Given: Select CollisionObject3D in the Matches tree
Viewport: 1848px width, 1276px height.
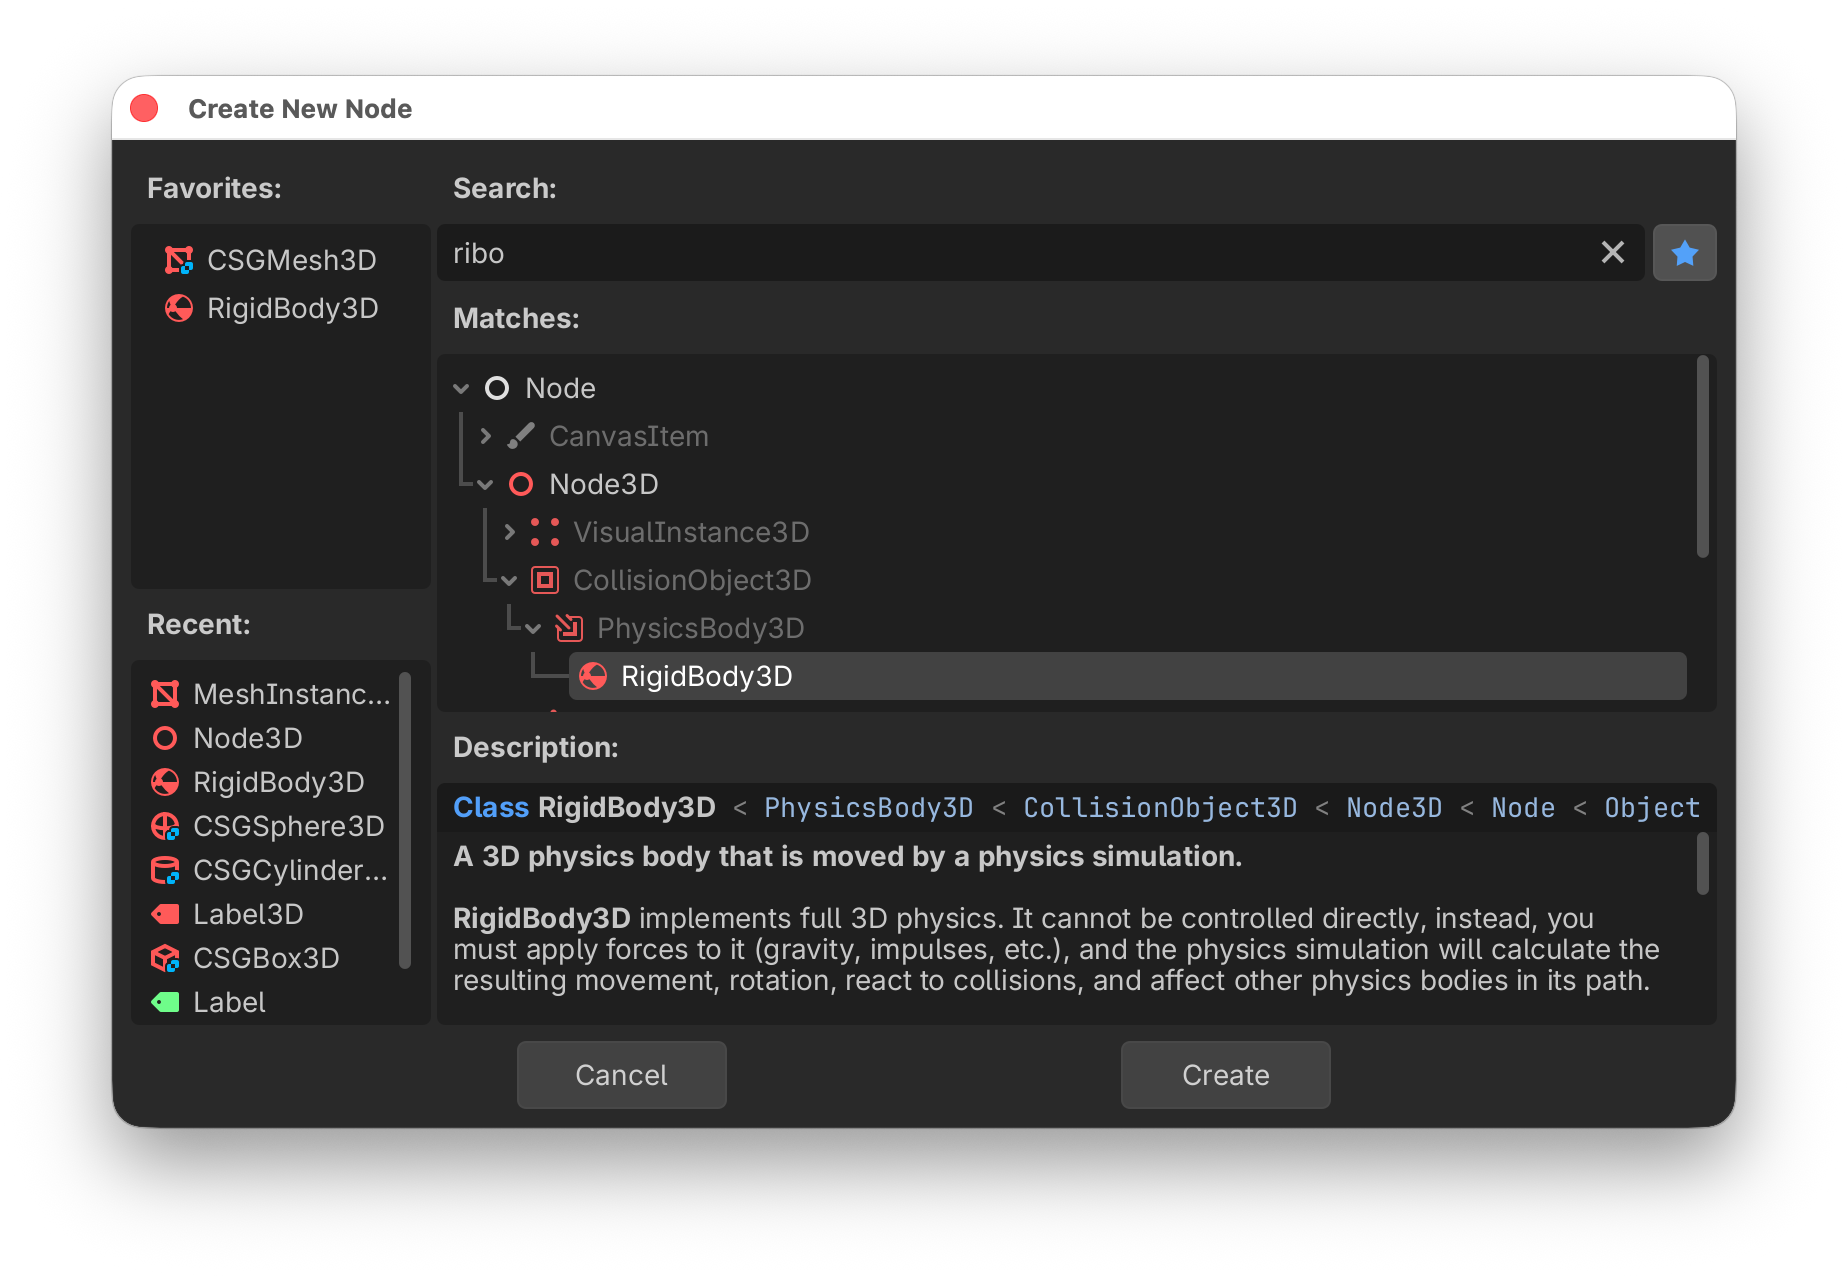Looking at the screenshot, I should (692, 580).
